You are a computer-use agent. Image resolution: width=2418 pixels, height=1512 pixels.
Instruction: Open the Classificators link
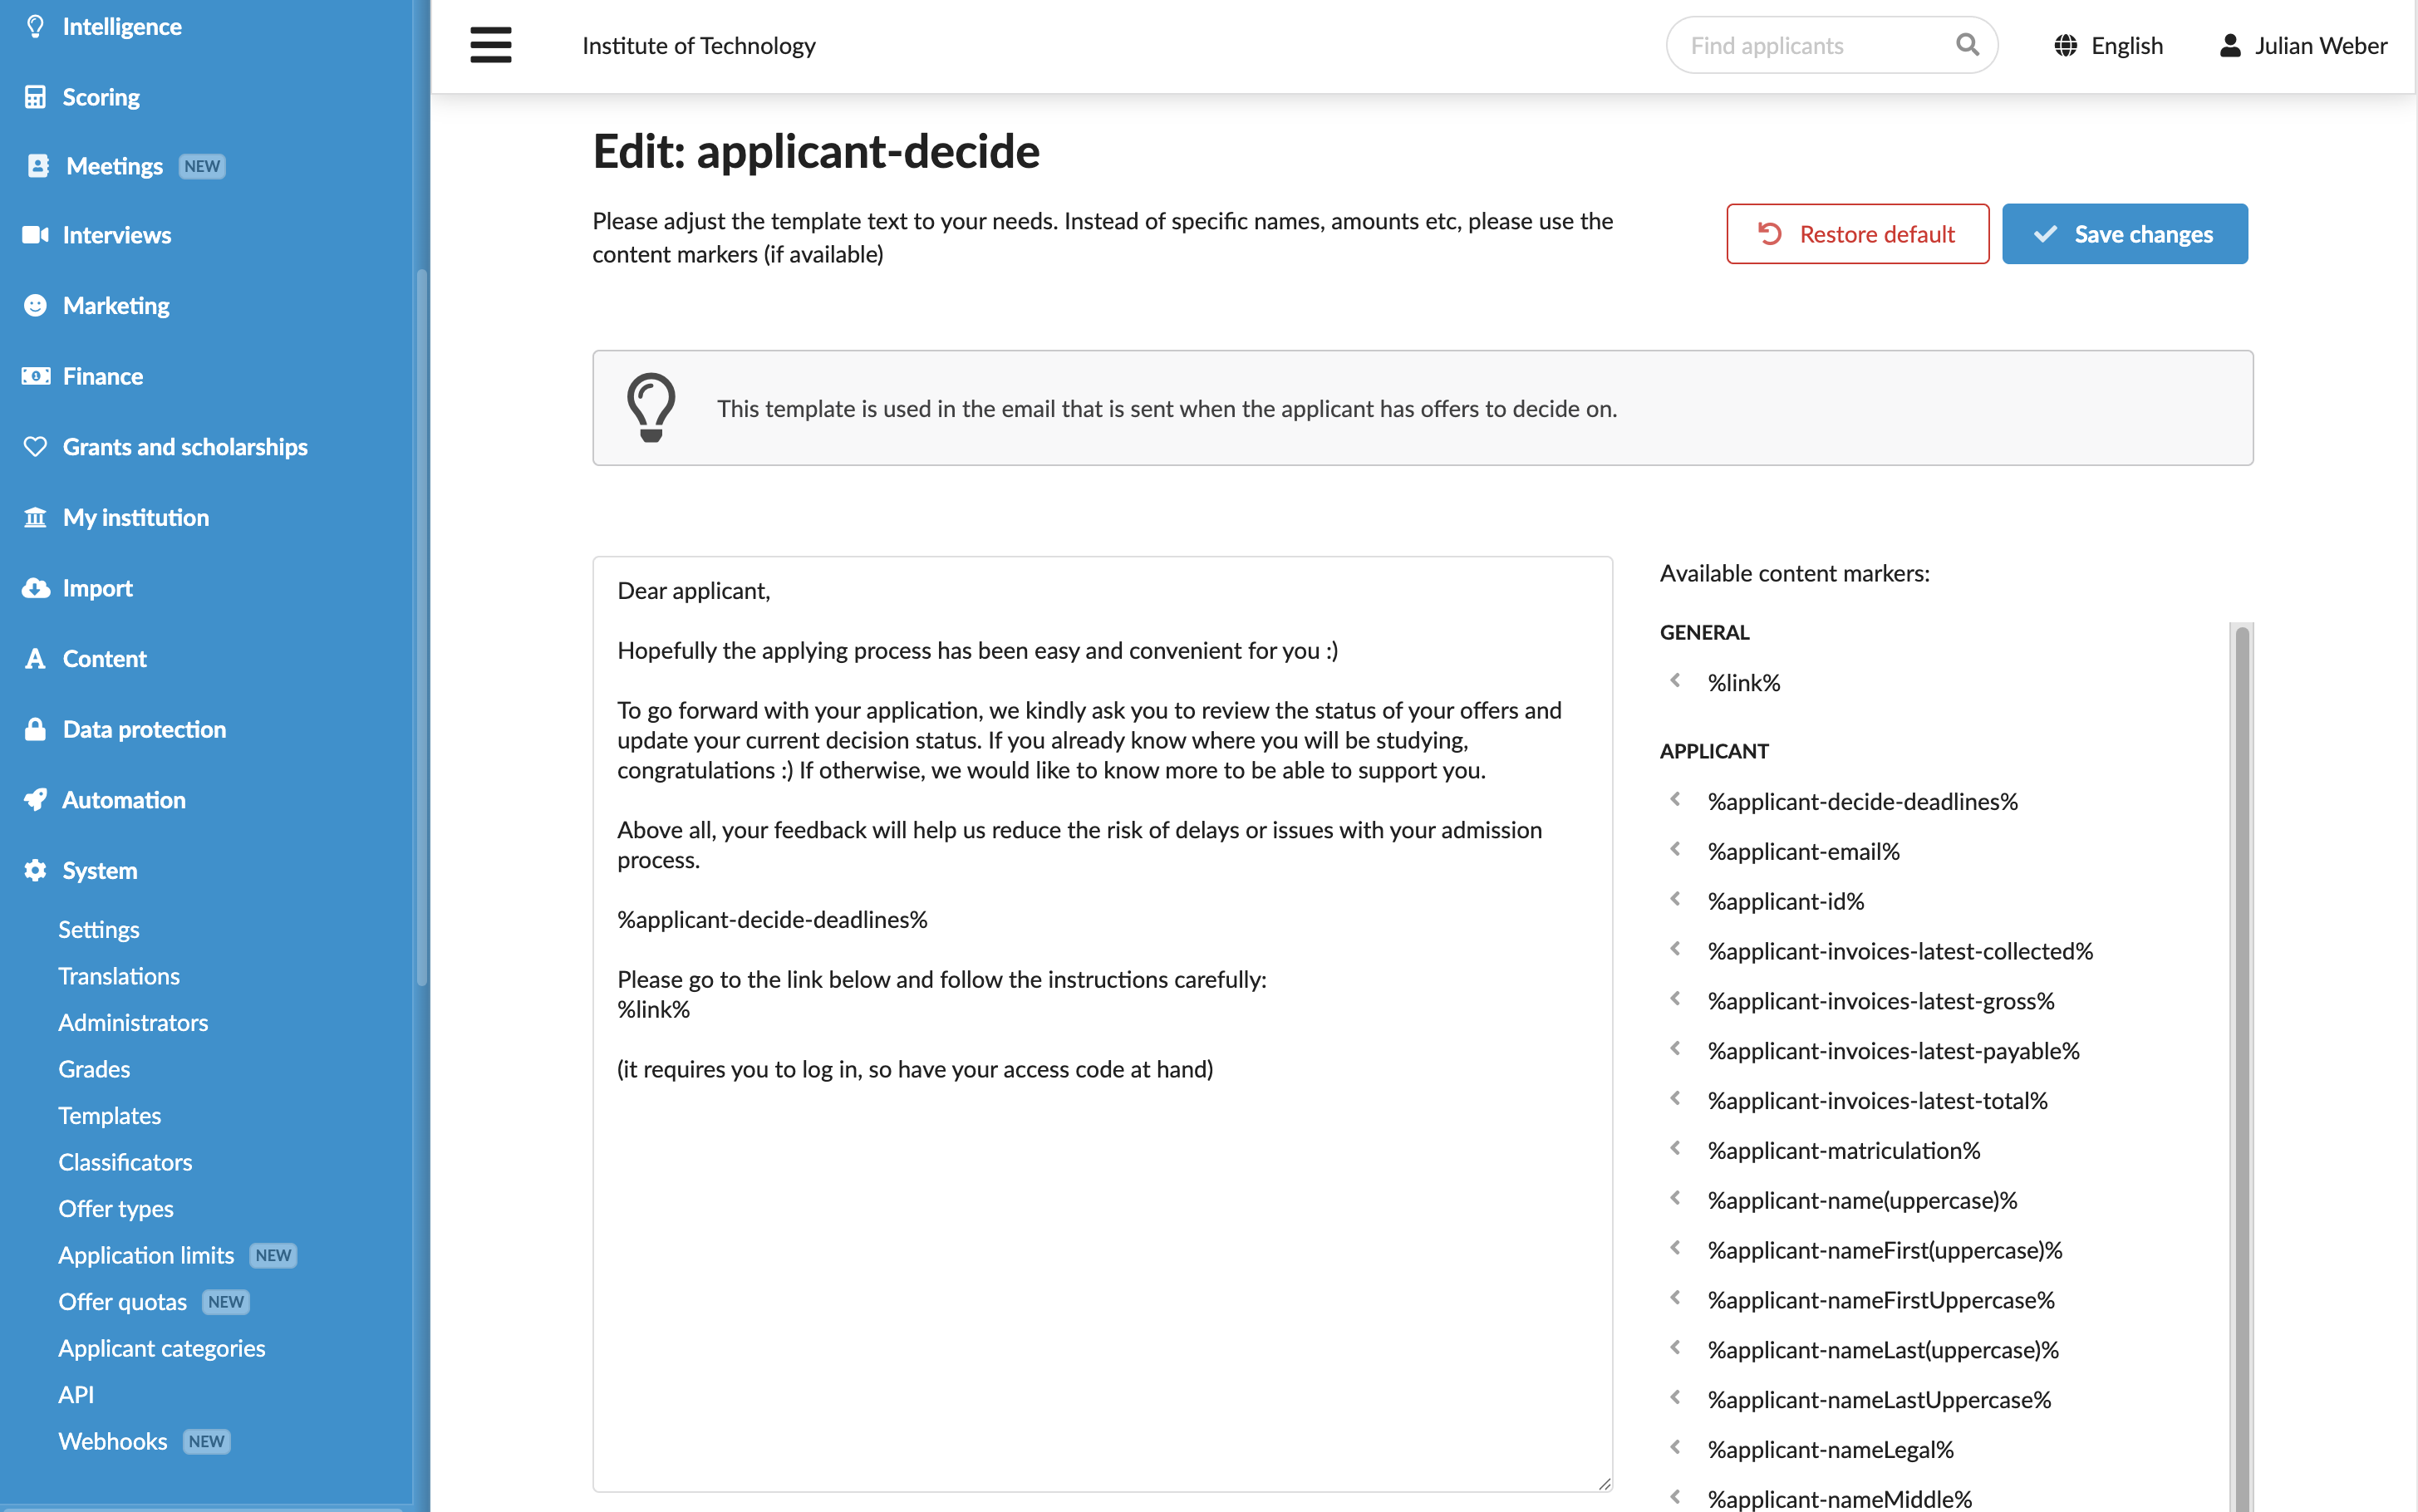125,1162
